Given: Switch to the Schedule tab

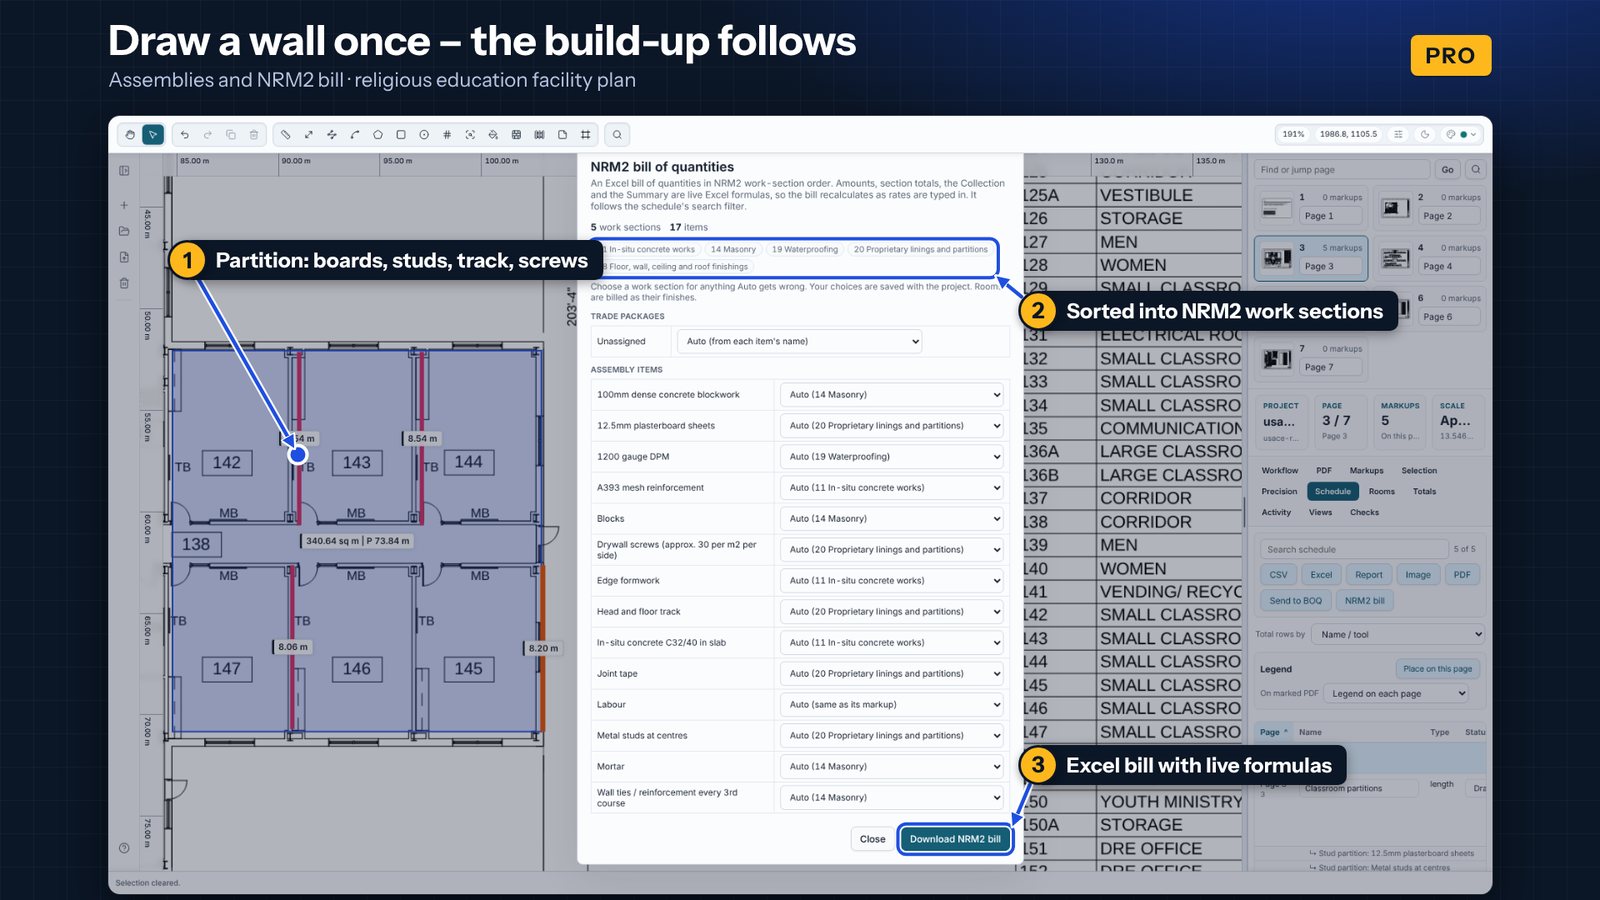Looking at the screenshot, I should tap(1332, 491).
